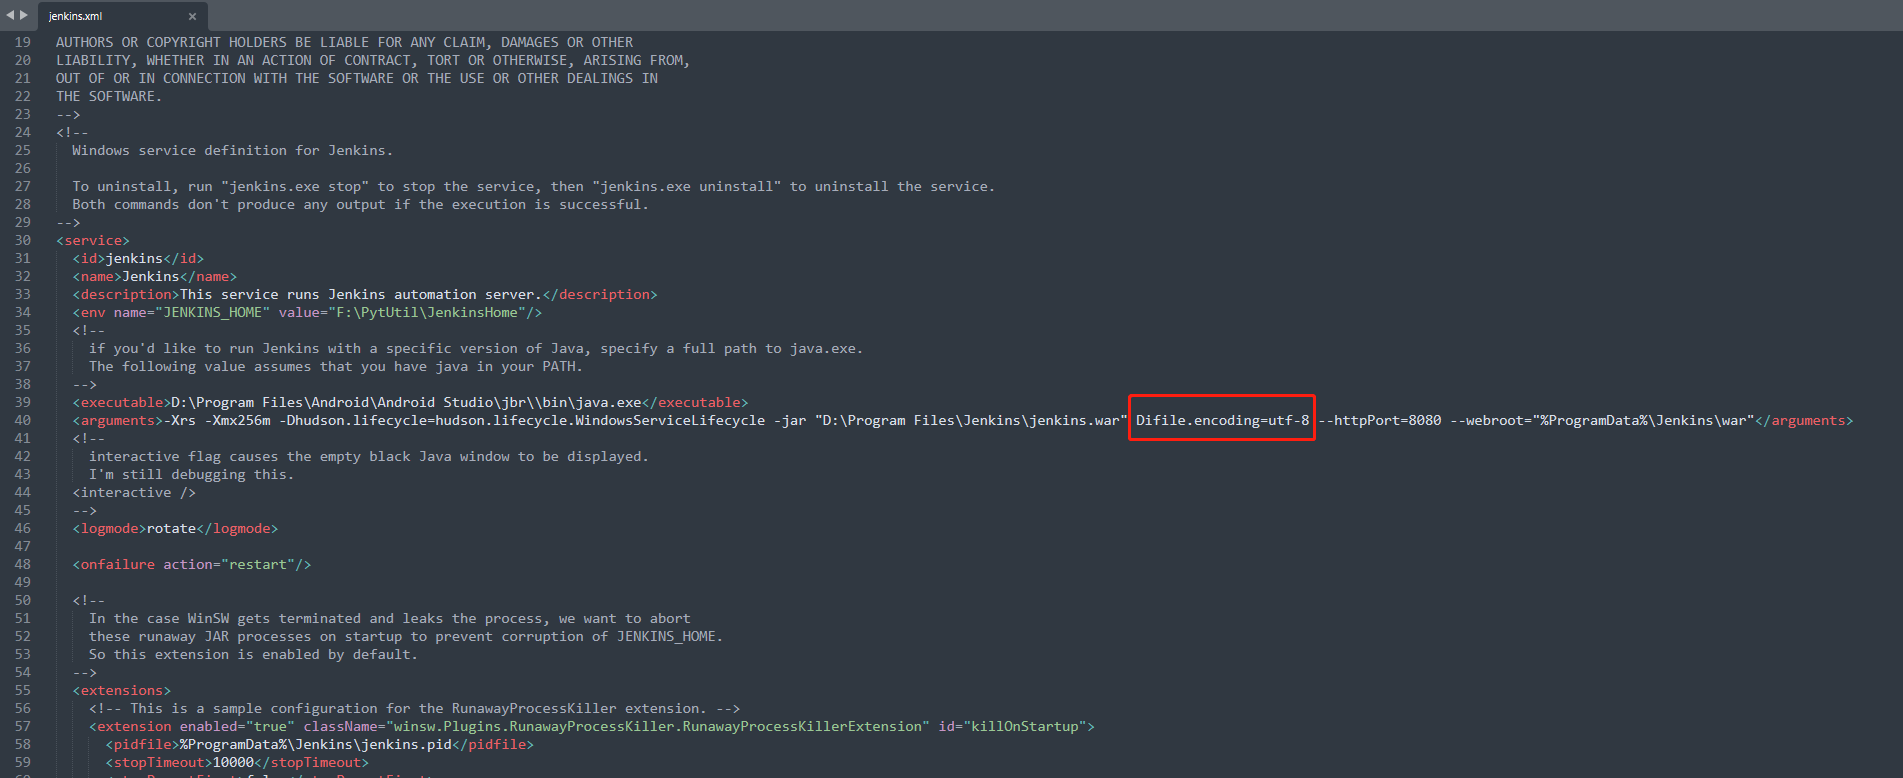
Task: Click gutter line number 57
Action: (23, 726)
